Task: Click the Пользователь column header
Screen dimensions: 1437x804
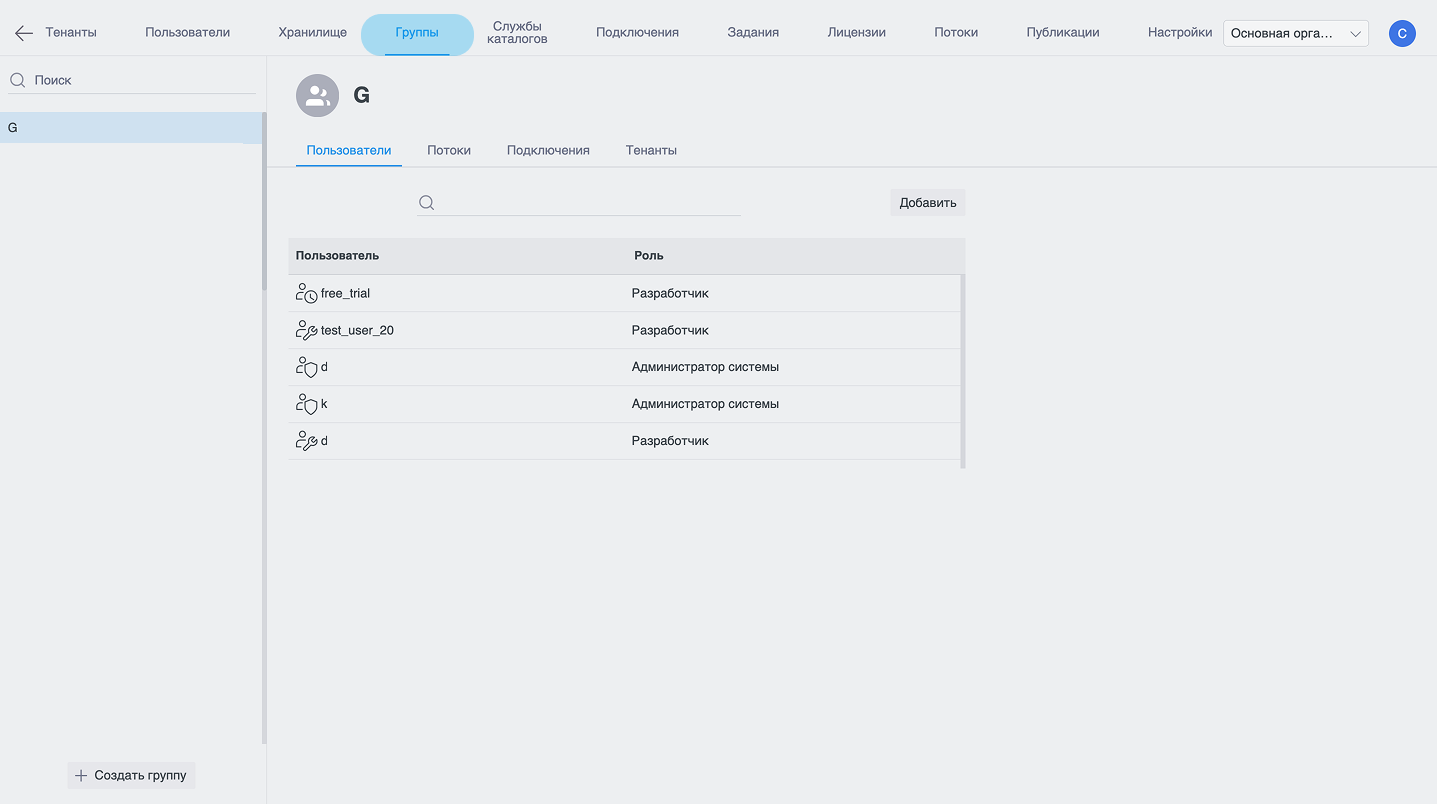Action: [337, 256]
